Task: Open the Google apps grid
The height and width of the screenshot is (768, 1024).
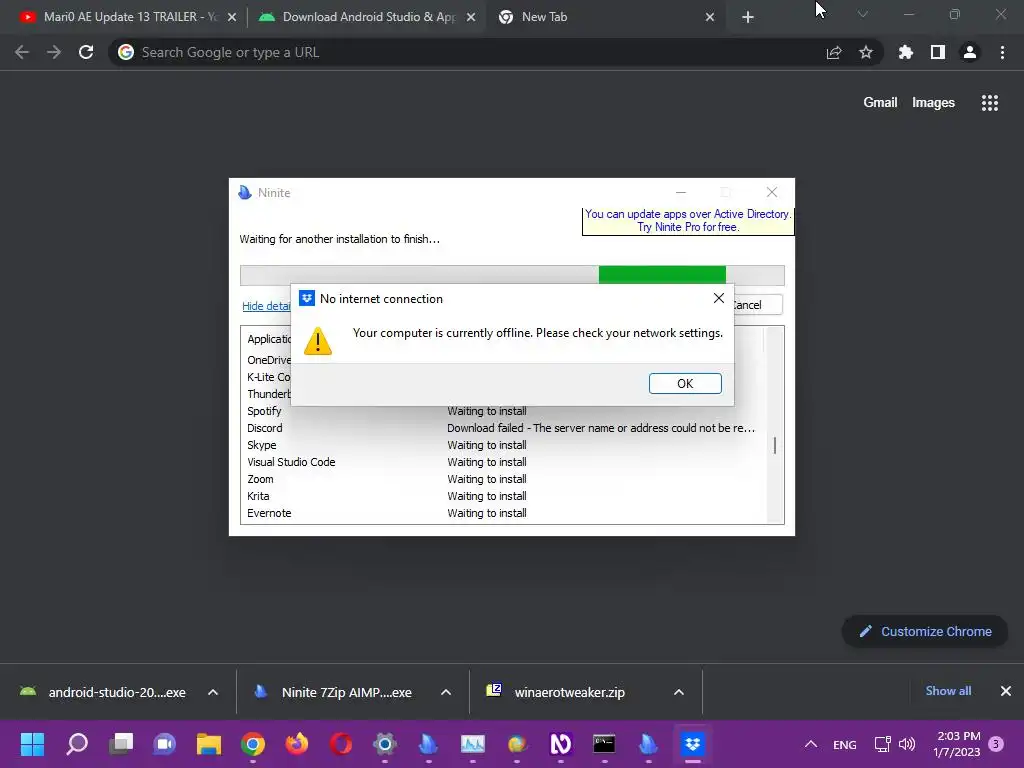Action: 989,103
